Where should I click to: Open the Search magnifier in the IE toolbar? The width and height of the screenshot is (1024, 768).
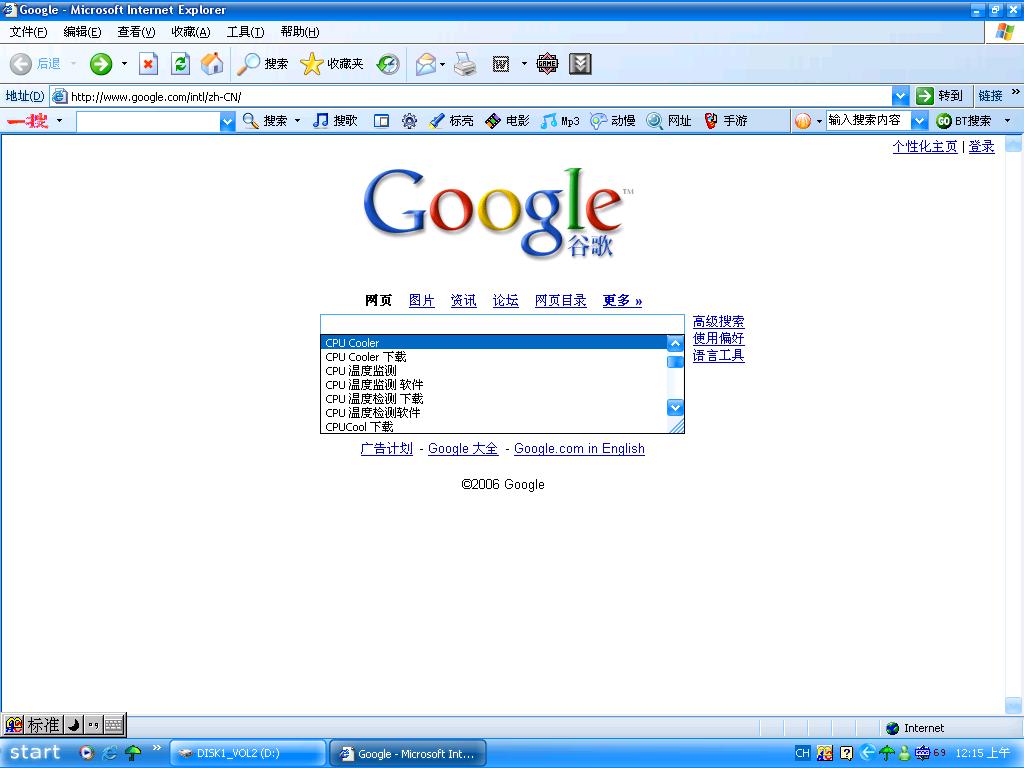[x=263, y=63]
